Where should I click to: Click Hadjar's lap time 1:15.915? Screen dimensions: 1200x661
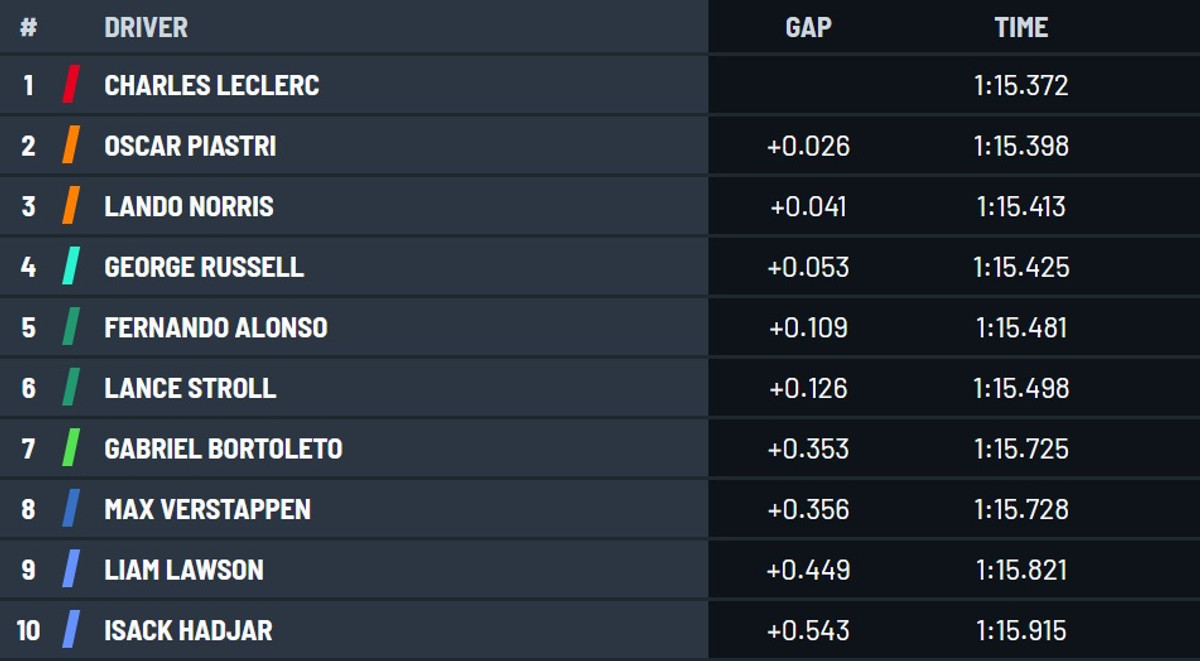pos(1021,630)
